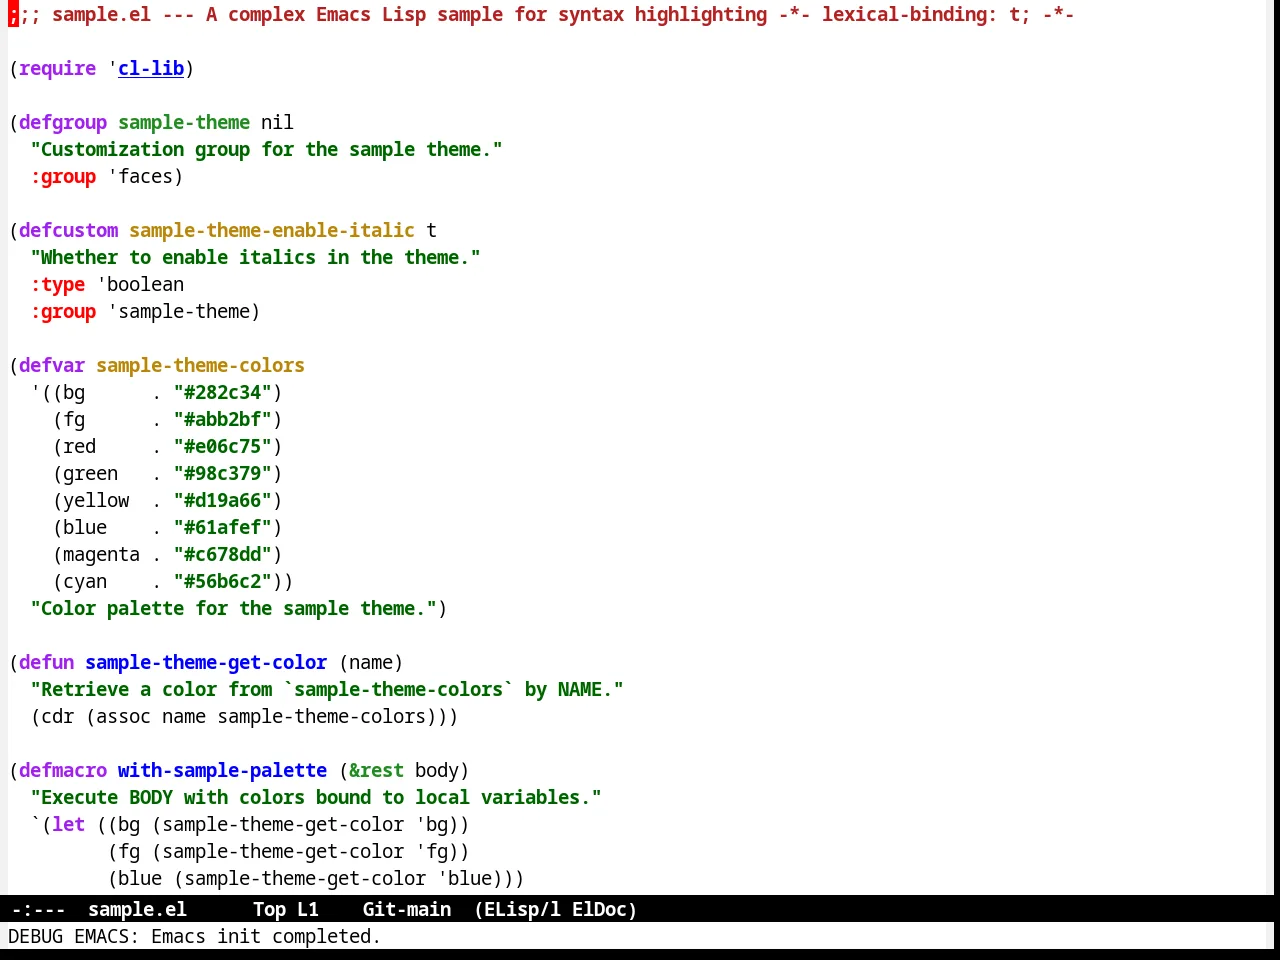
Task: Click the -:--- buffer status indicator
Action: point(38,909)
